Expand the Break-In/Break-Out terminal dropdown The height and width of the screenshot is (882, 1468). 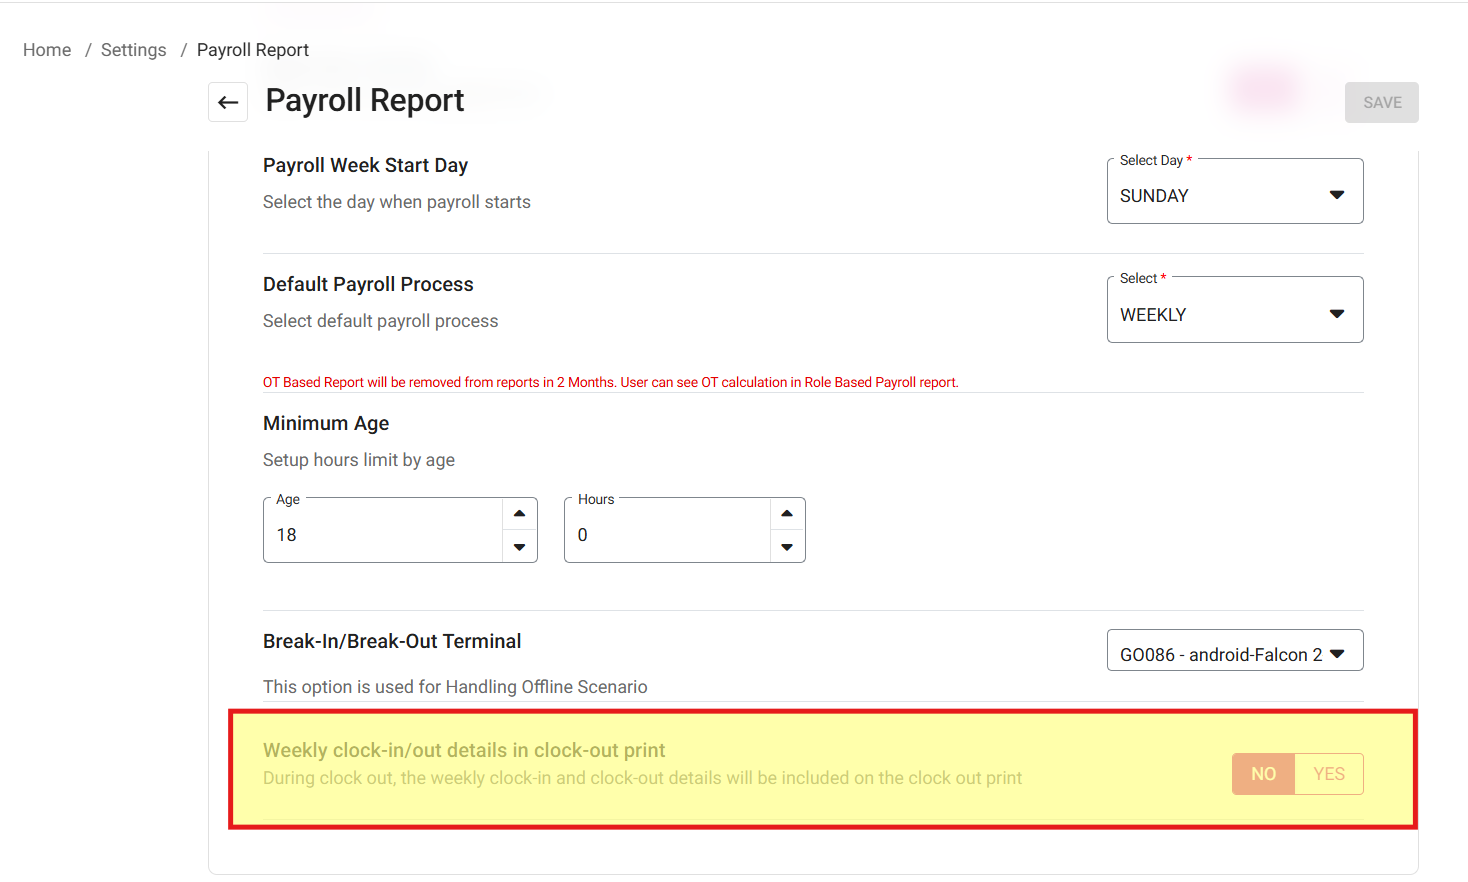click(x=1220, y=654)
